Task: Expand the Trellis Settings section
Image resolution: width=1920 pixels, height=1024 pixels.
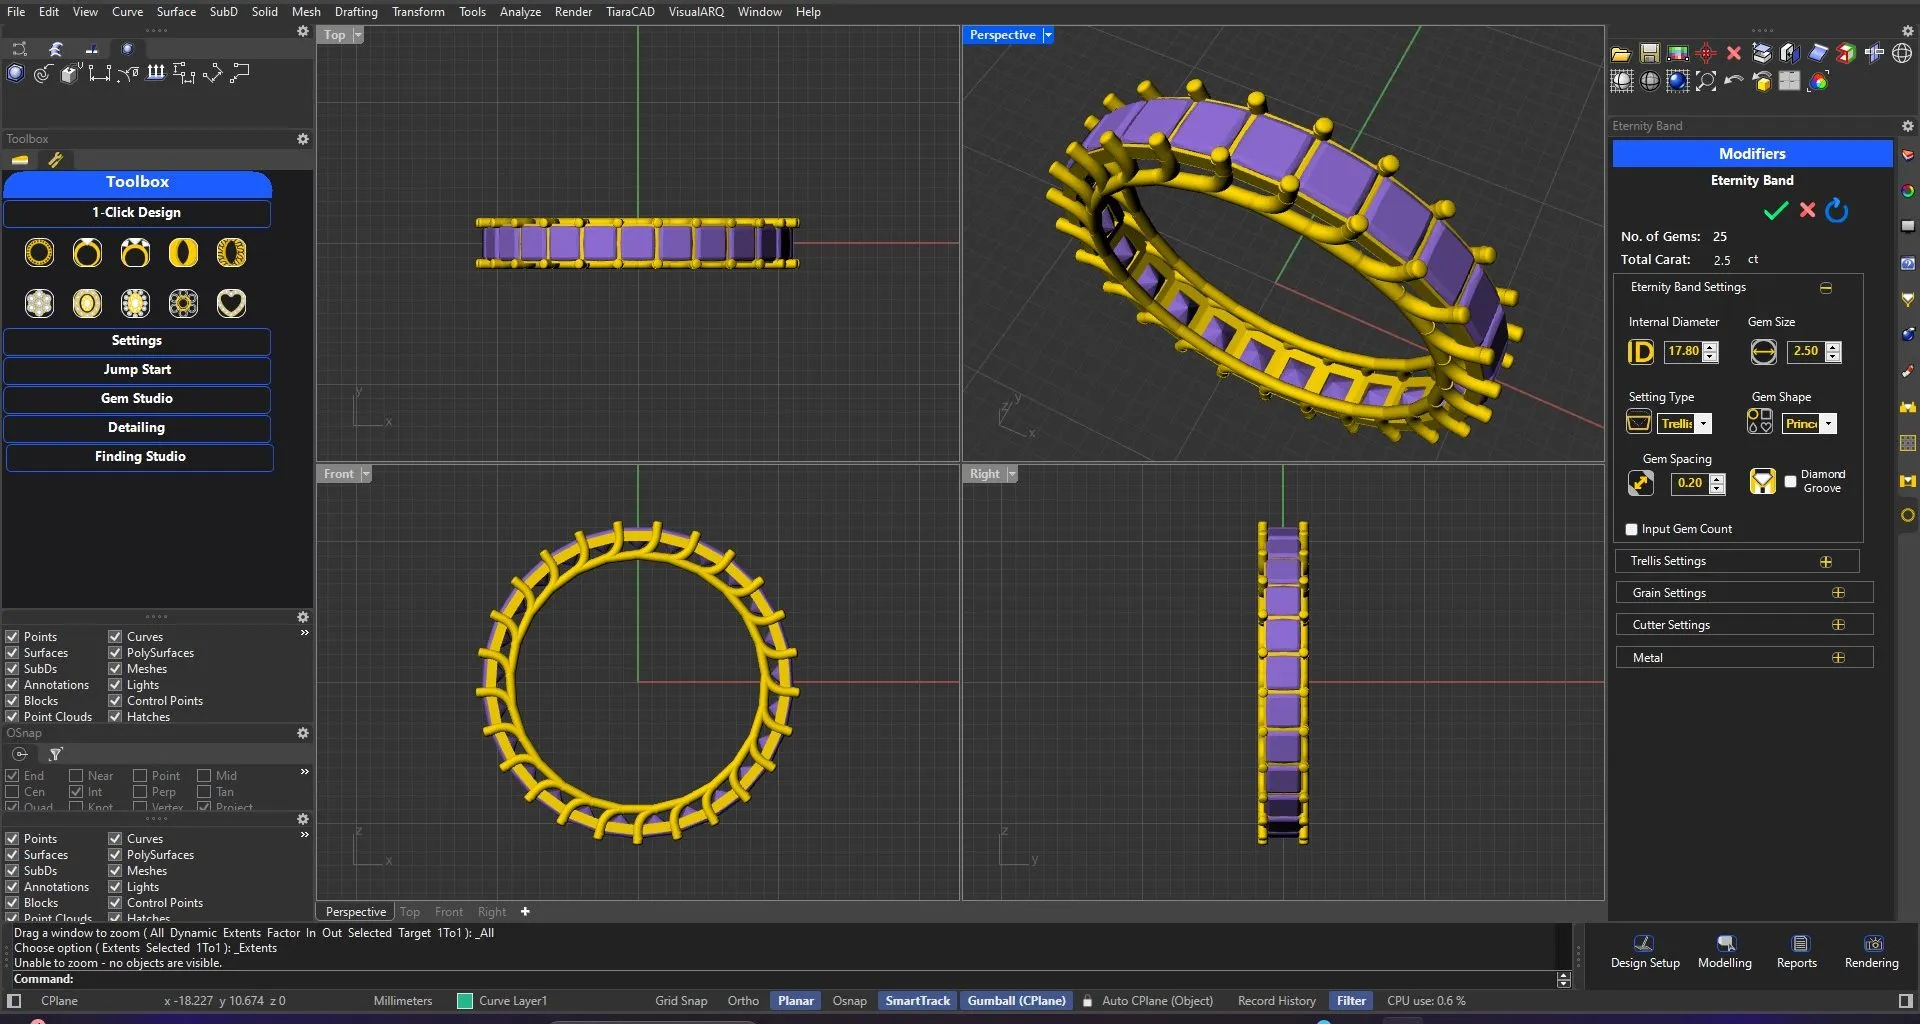Action: pyautogui.click(x=1825, y=562)
